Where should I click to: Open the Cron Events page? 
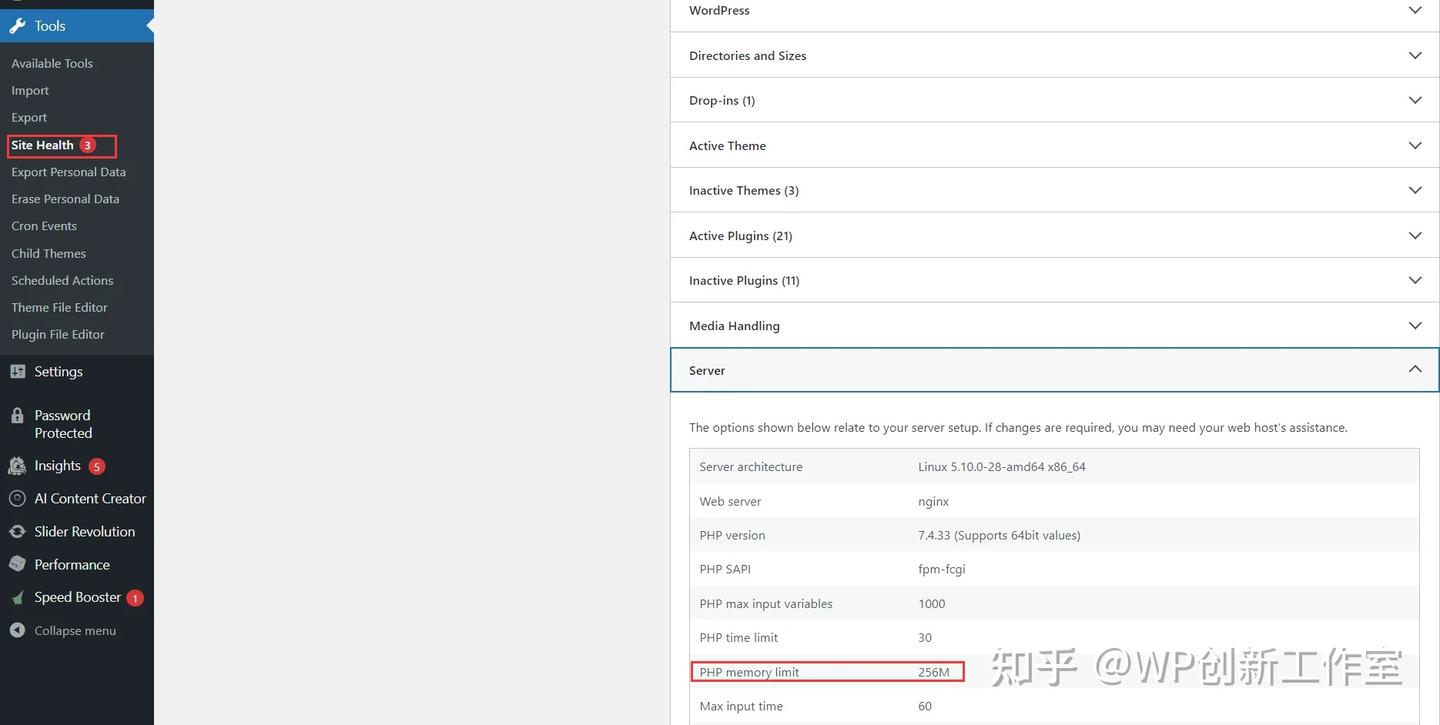44,226
